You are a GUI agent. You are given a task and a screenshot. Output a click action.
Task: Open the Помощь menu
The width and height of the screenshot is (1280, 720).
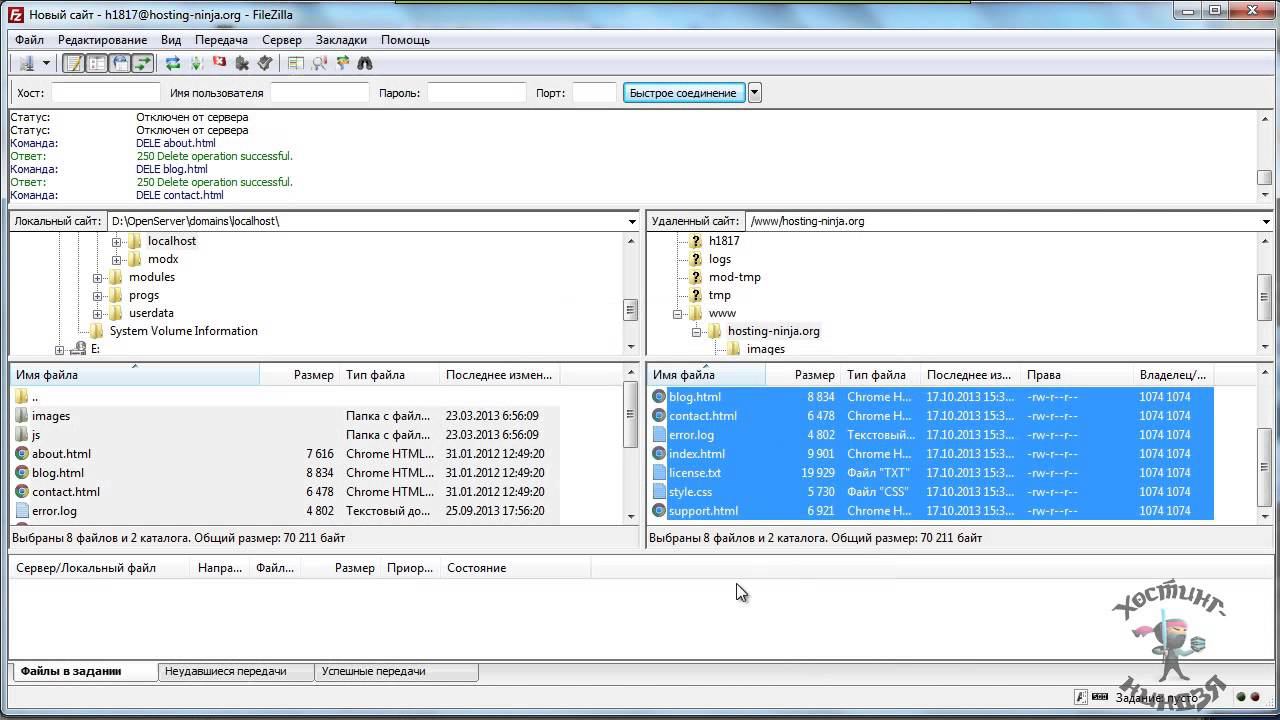click(x=405, y=40)
